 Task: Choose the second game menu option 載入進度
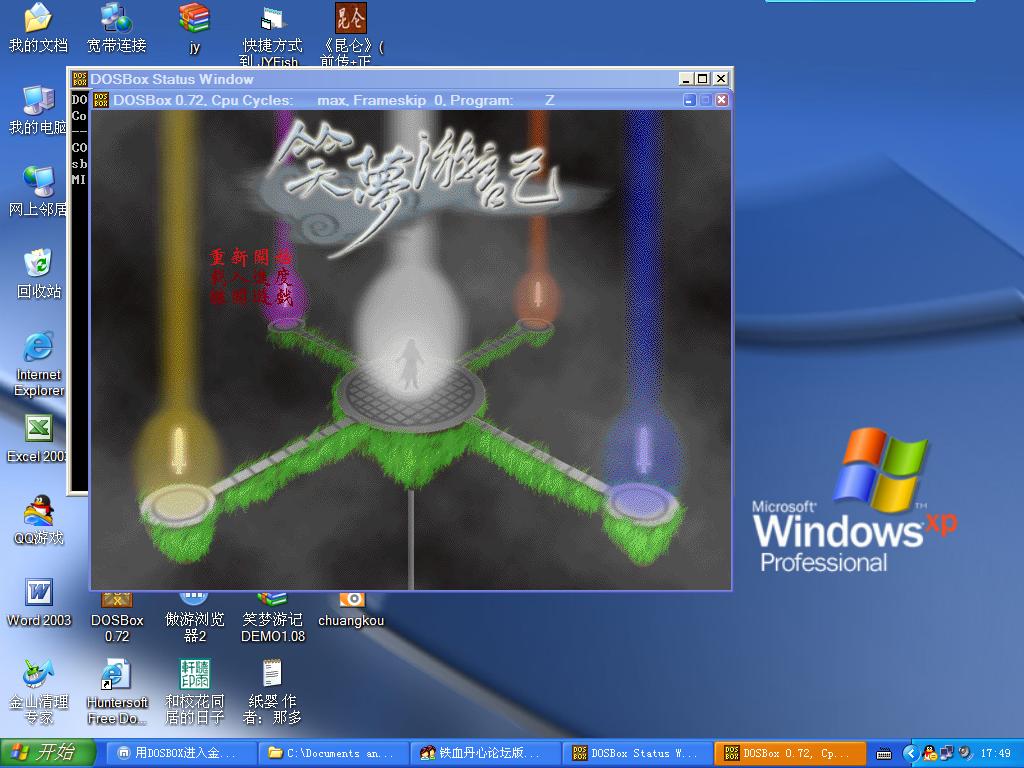point(251,277)
